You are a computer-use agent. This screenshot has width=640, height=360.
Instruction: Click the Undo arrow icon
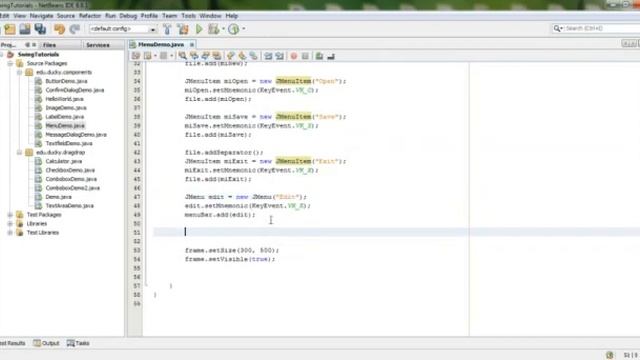pos(60,29)
